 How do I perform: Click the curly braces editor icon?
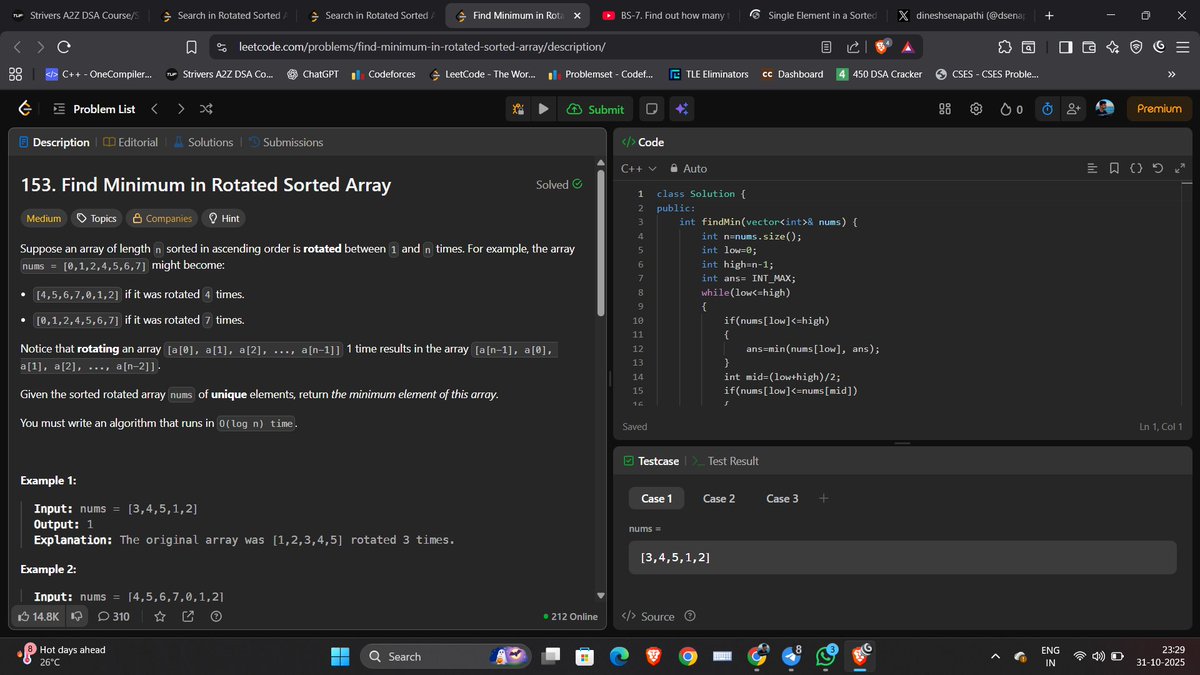pyautogui.click(x=1136, y=168)
